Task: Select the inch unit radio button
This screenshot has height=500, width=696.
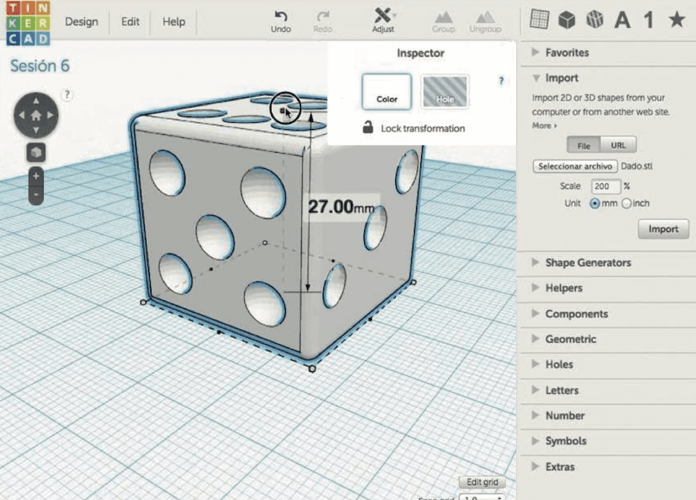Action: tap(626, 203)
